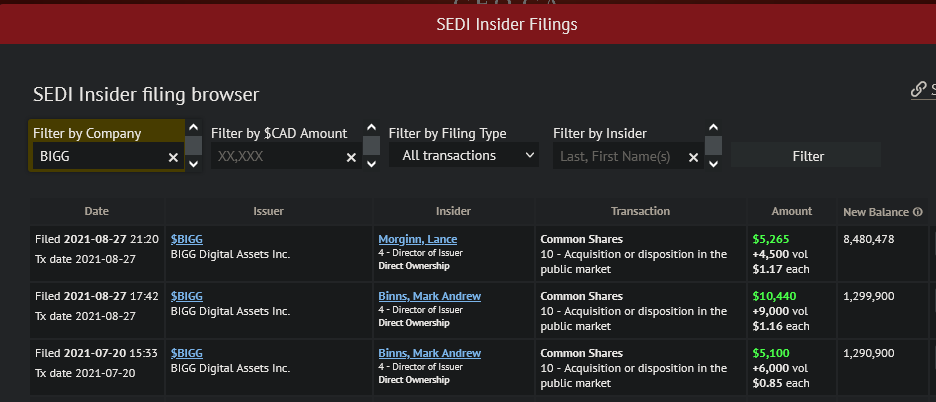936x402 pixels.
Task: Open the first Binns, Mark Andrew link
Action: point(429,296)
